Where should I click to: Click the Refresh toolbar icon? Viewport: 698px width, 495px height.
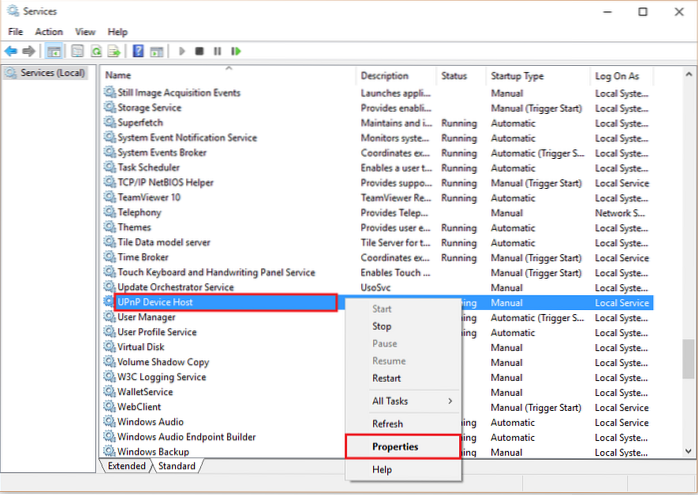96,51
